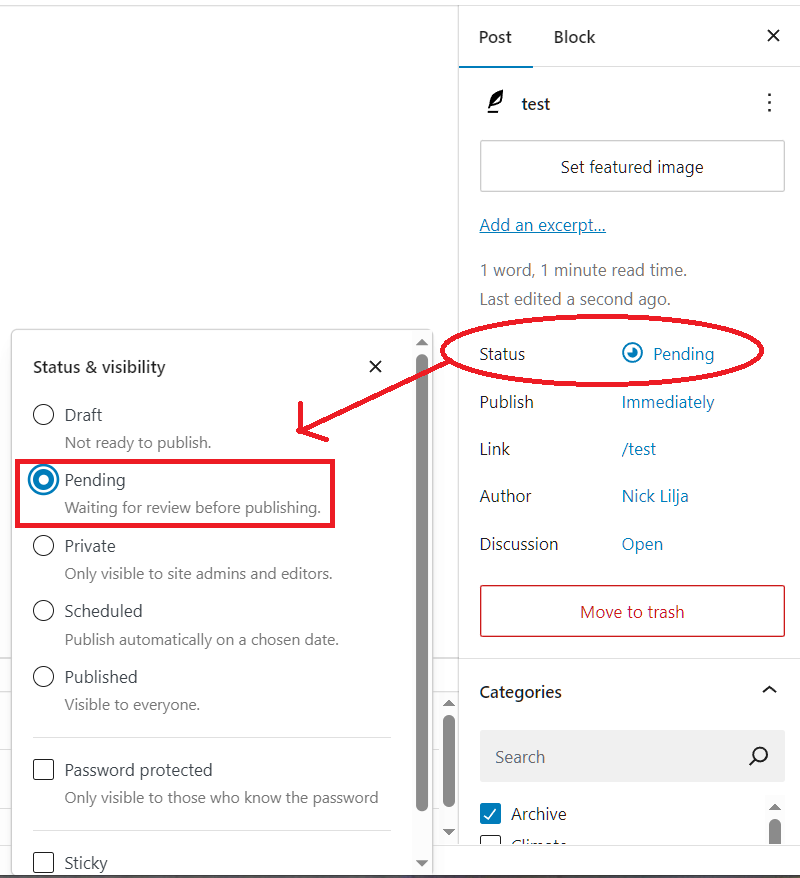Select the Draft status radio button
Screen dimensions: 800x878
point(44,415)
